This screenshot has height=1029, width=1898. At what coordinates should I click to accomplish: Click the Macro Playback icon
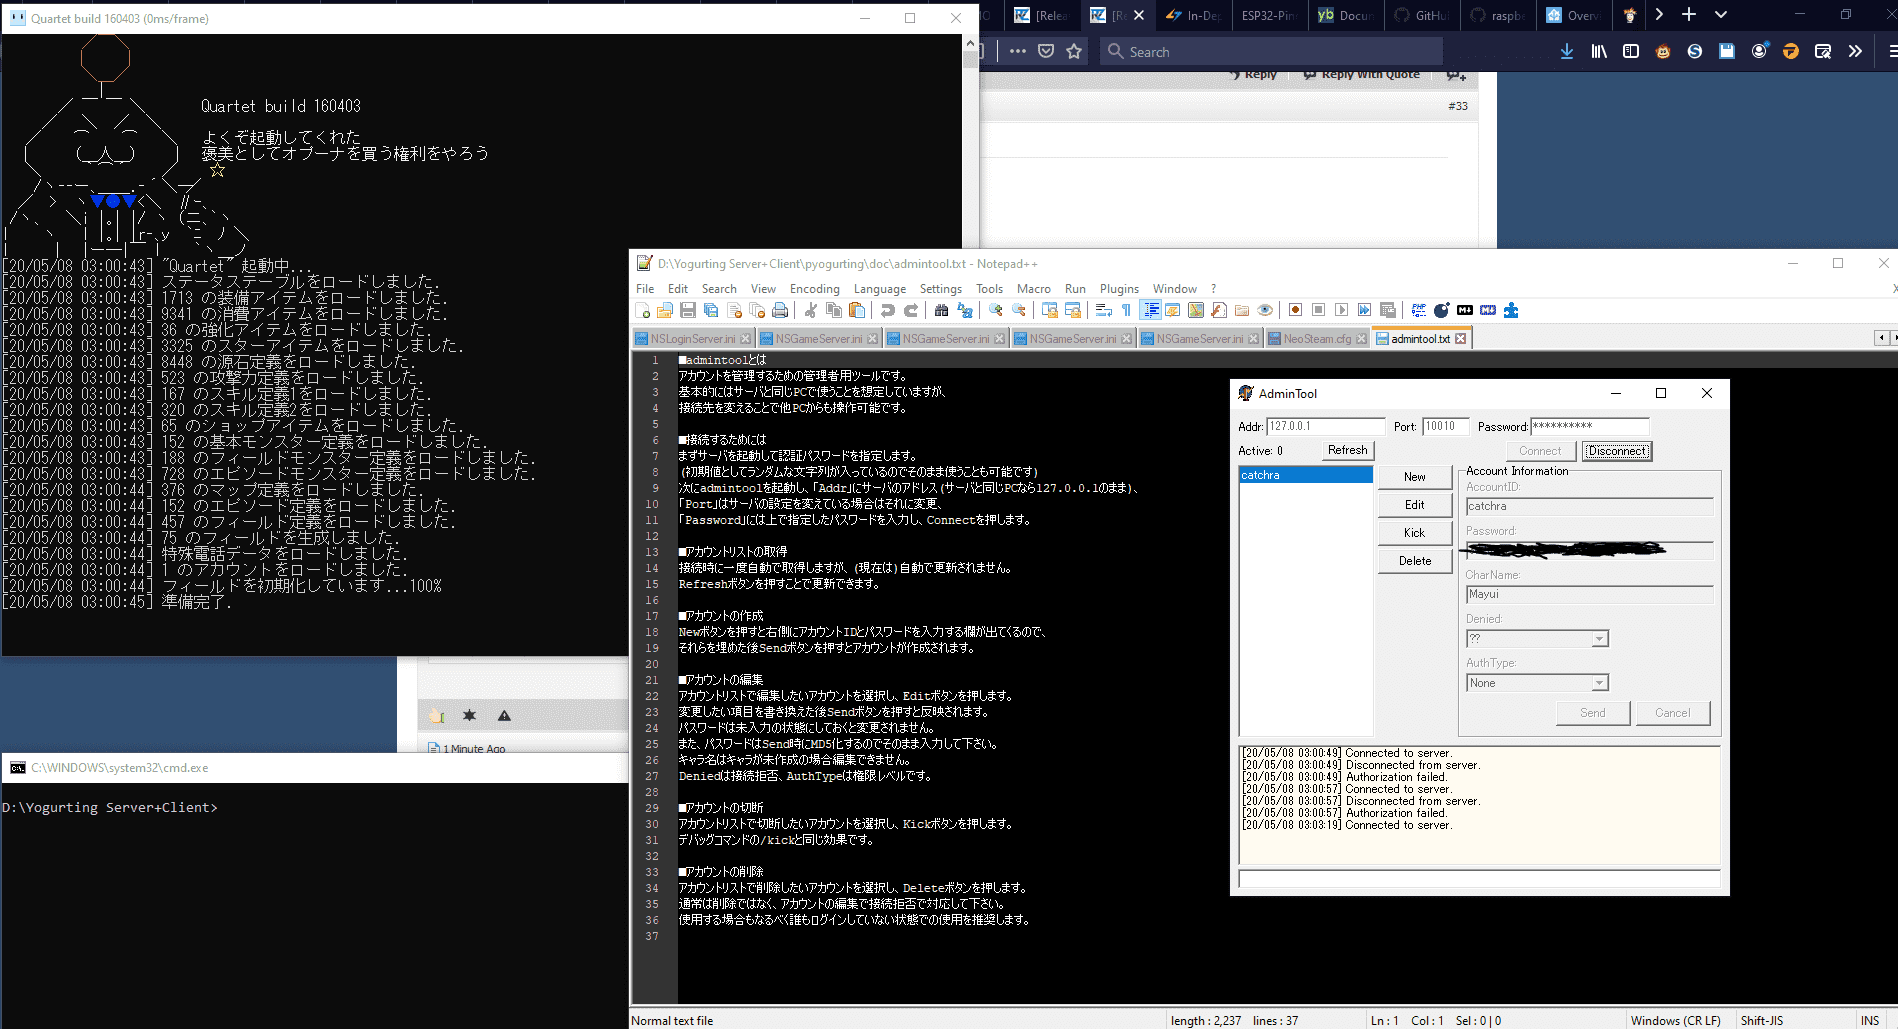pos(1341,310)
